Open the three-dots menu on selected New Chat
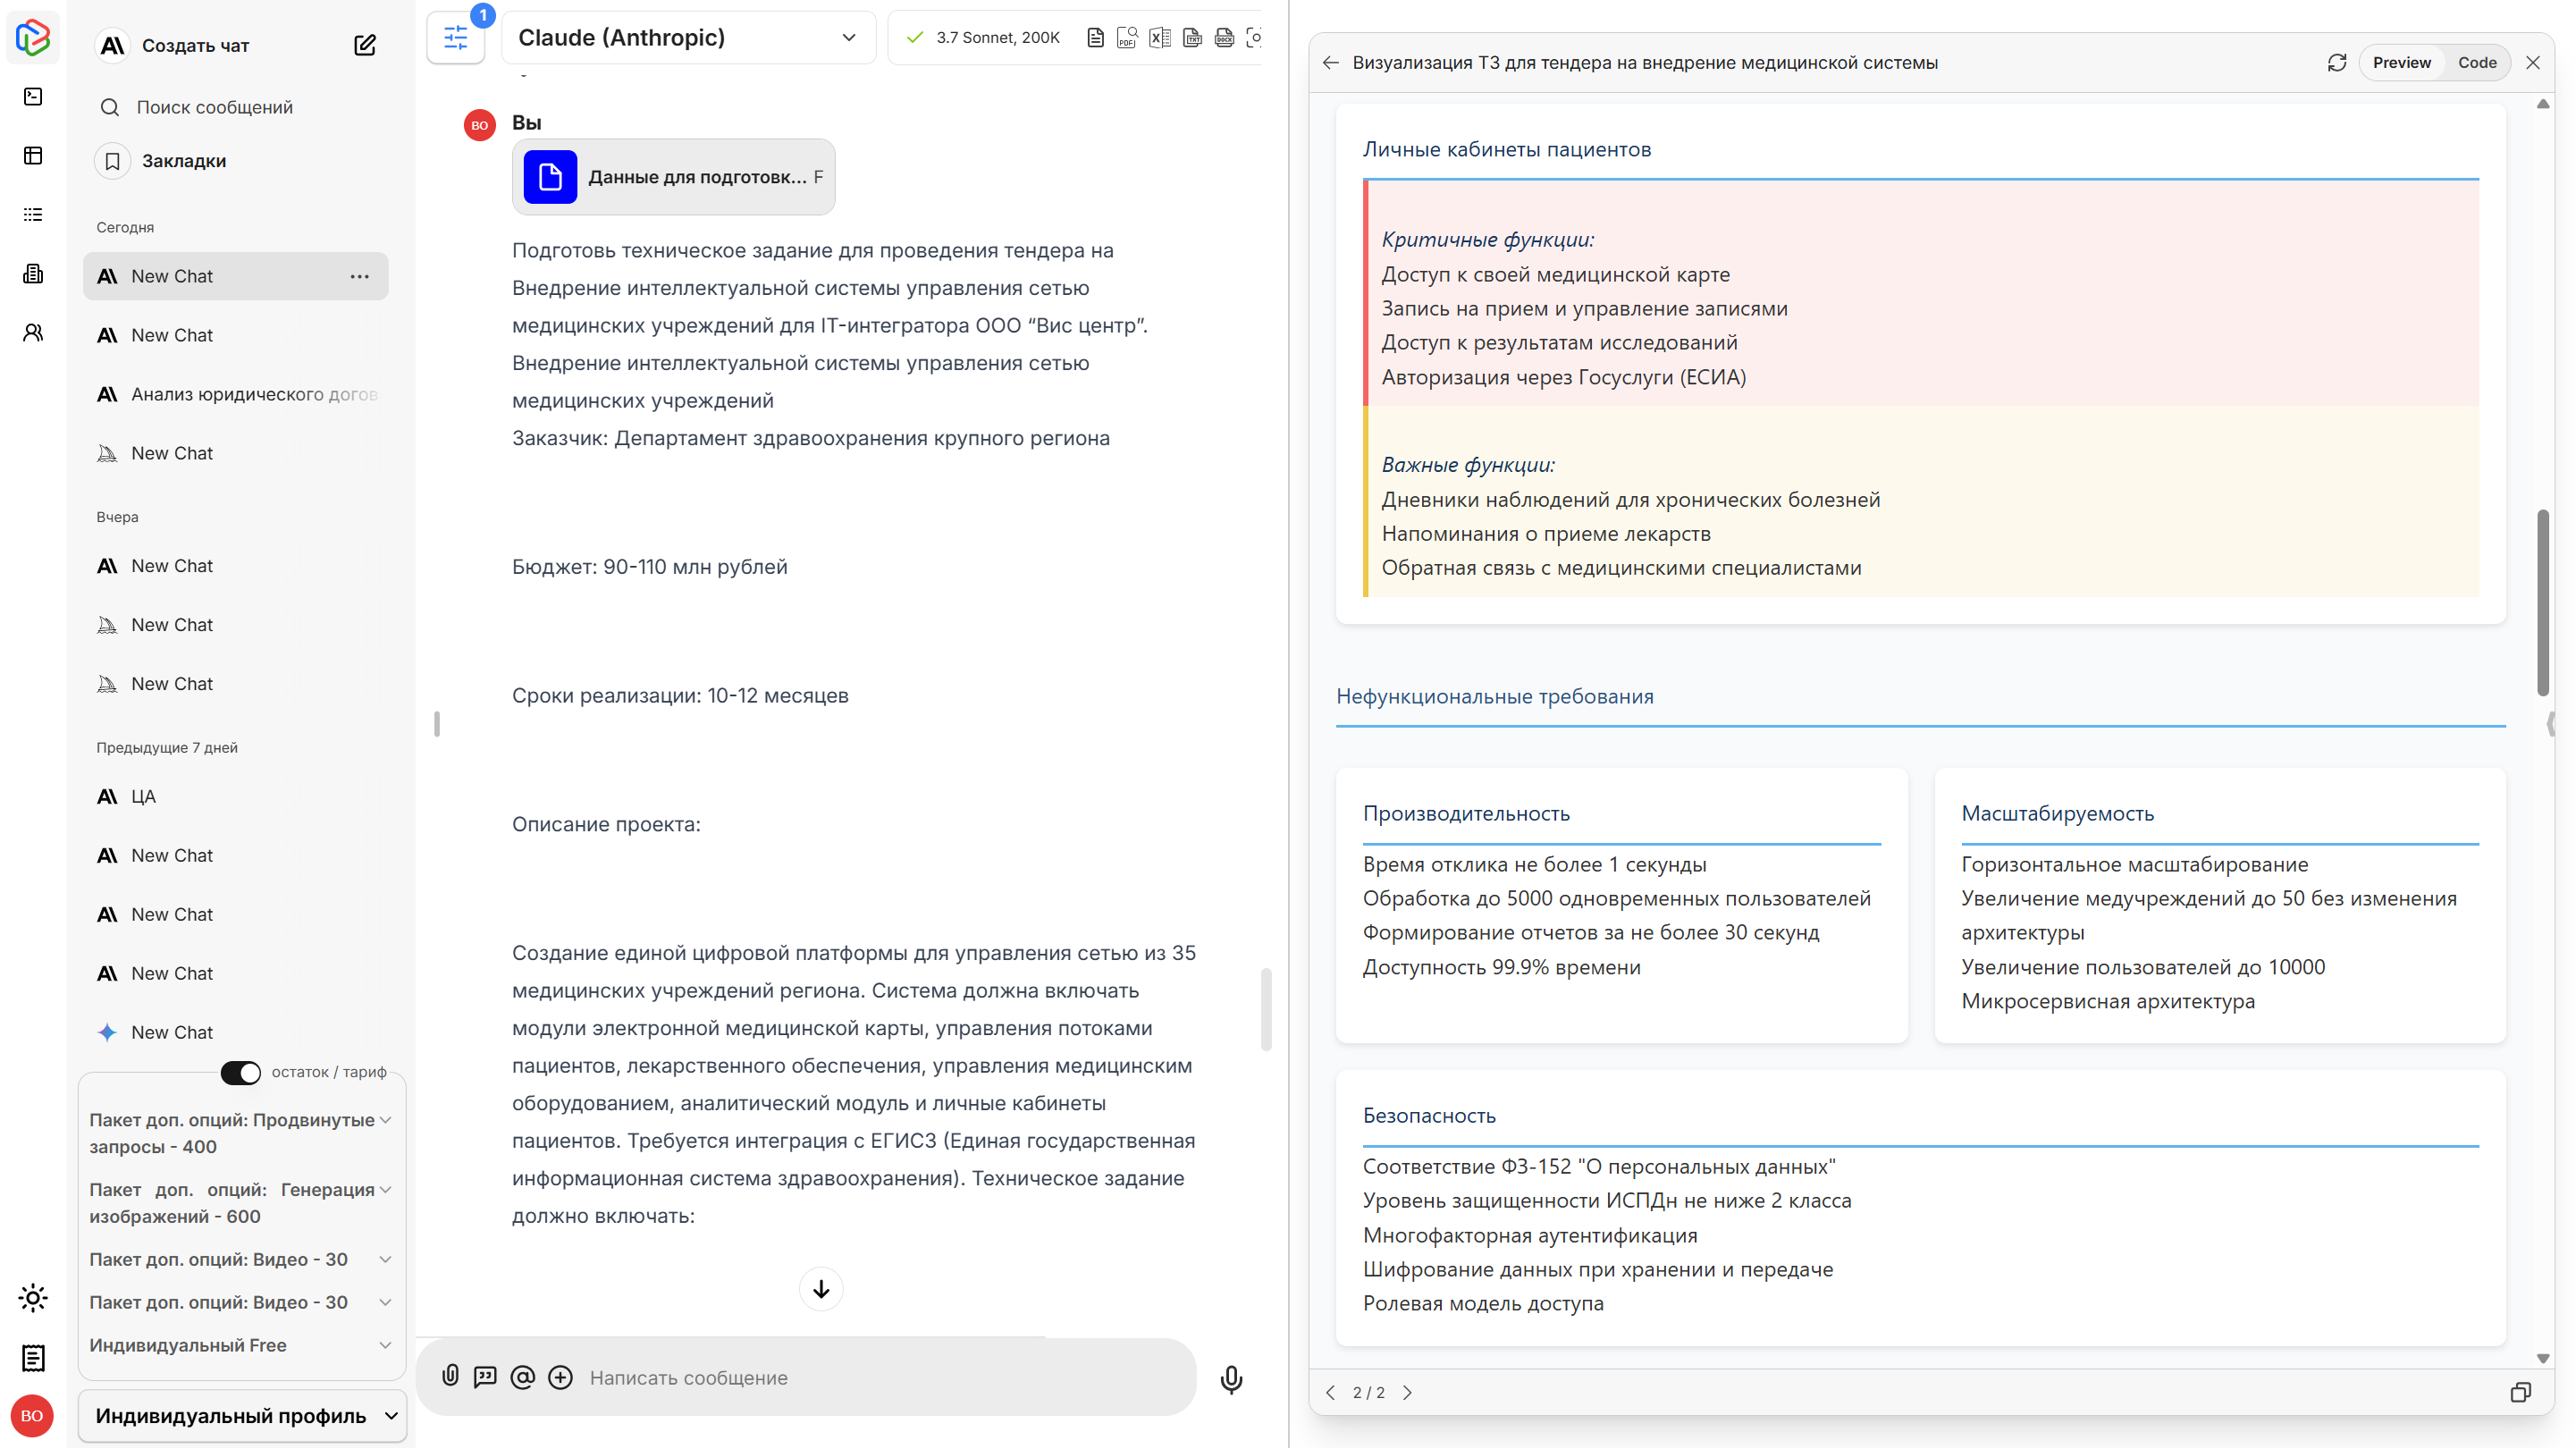This screenshot has width=2576, height=1449. tap(360, 276)
